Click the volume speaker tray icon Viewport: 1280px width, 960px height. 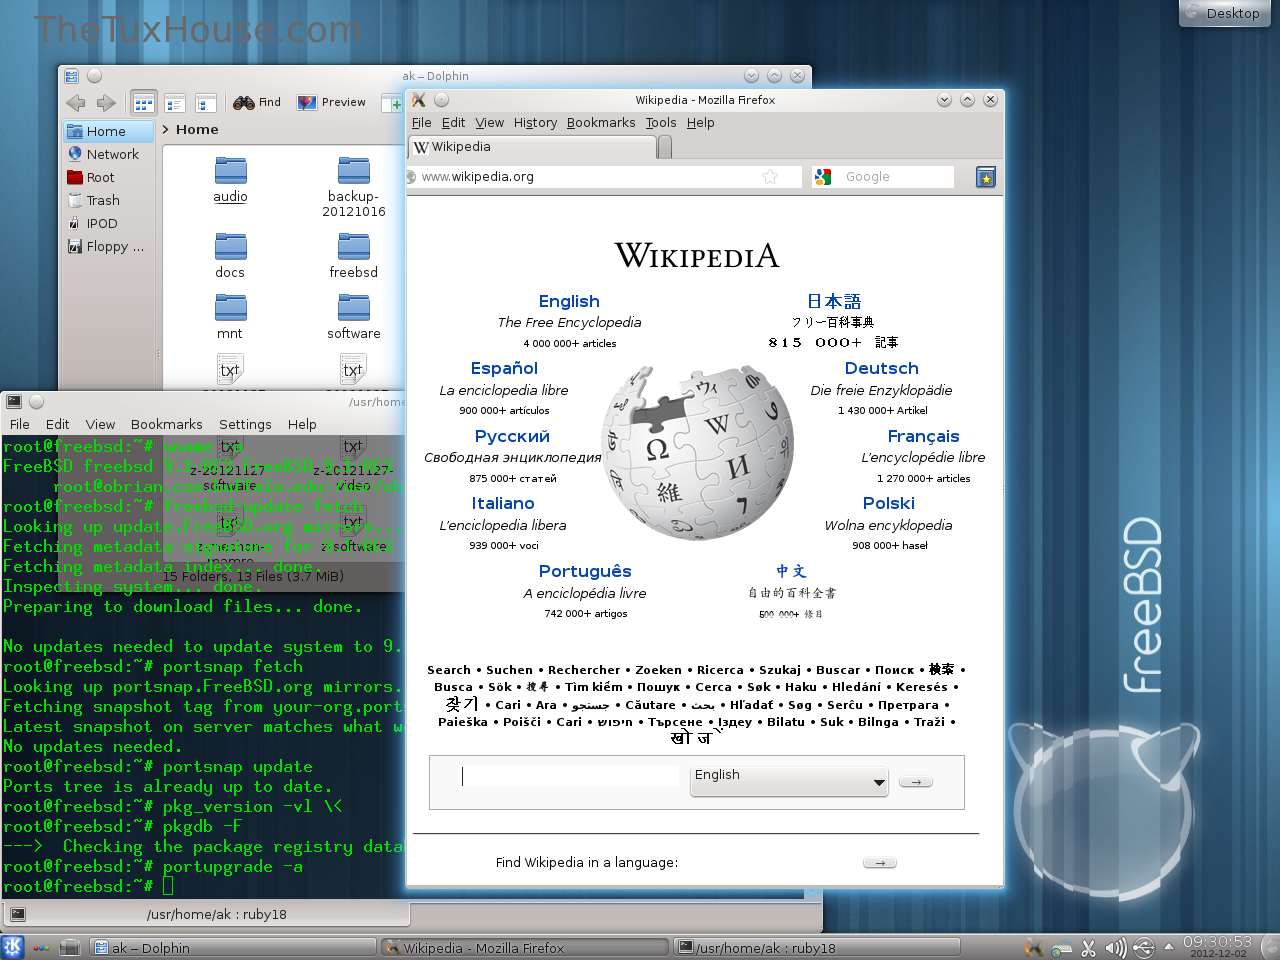pyautogui.click(x=1115, y=947)
